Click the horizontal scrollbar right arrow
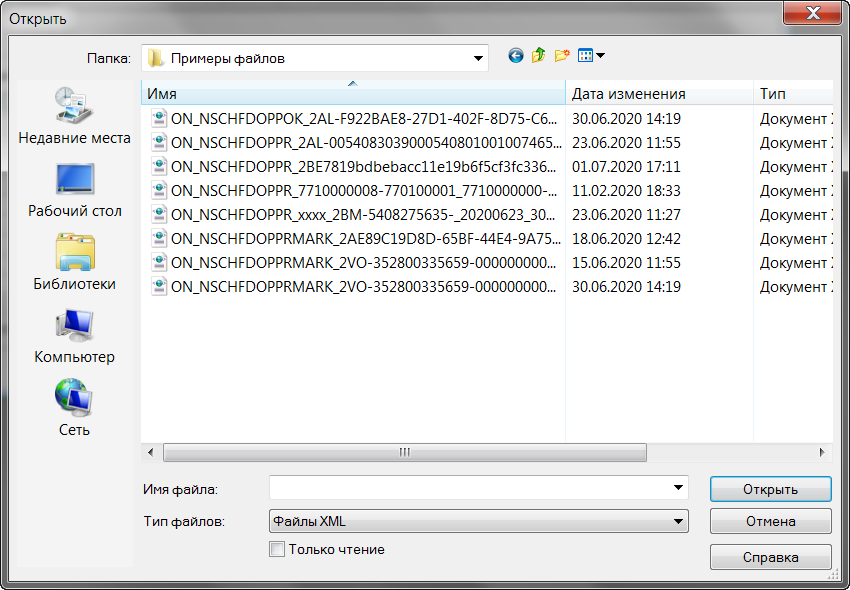850x590 pixels. pyautogui.click(x=822, y=452)
